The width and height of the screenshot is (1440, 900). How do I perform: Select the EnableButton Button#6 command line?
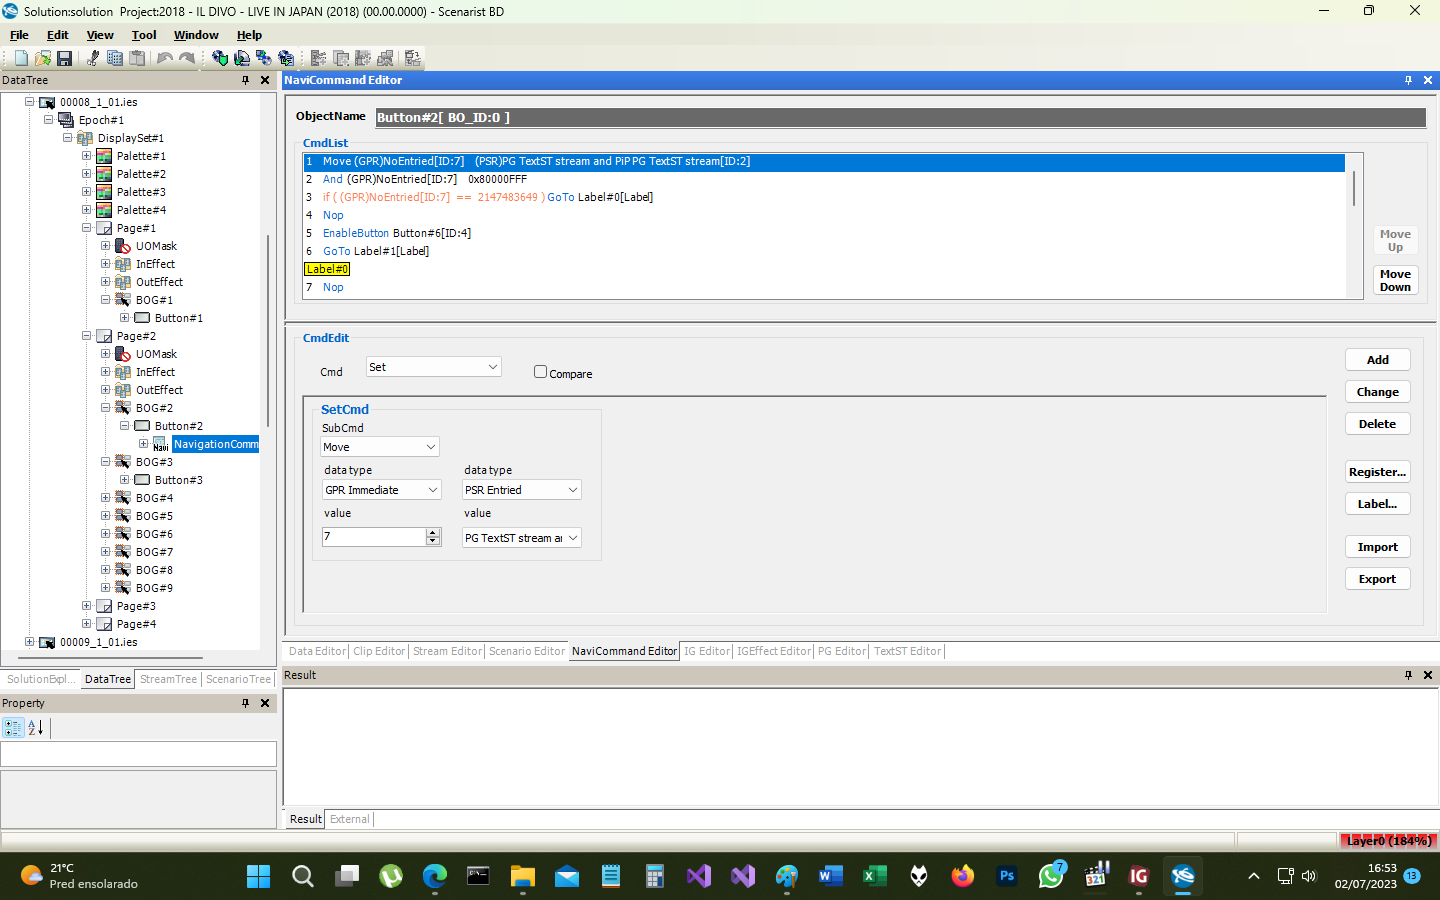click(823, 233)
